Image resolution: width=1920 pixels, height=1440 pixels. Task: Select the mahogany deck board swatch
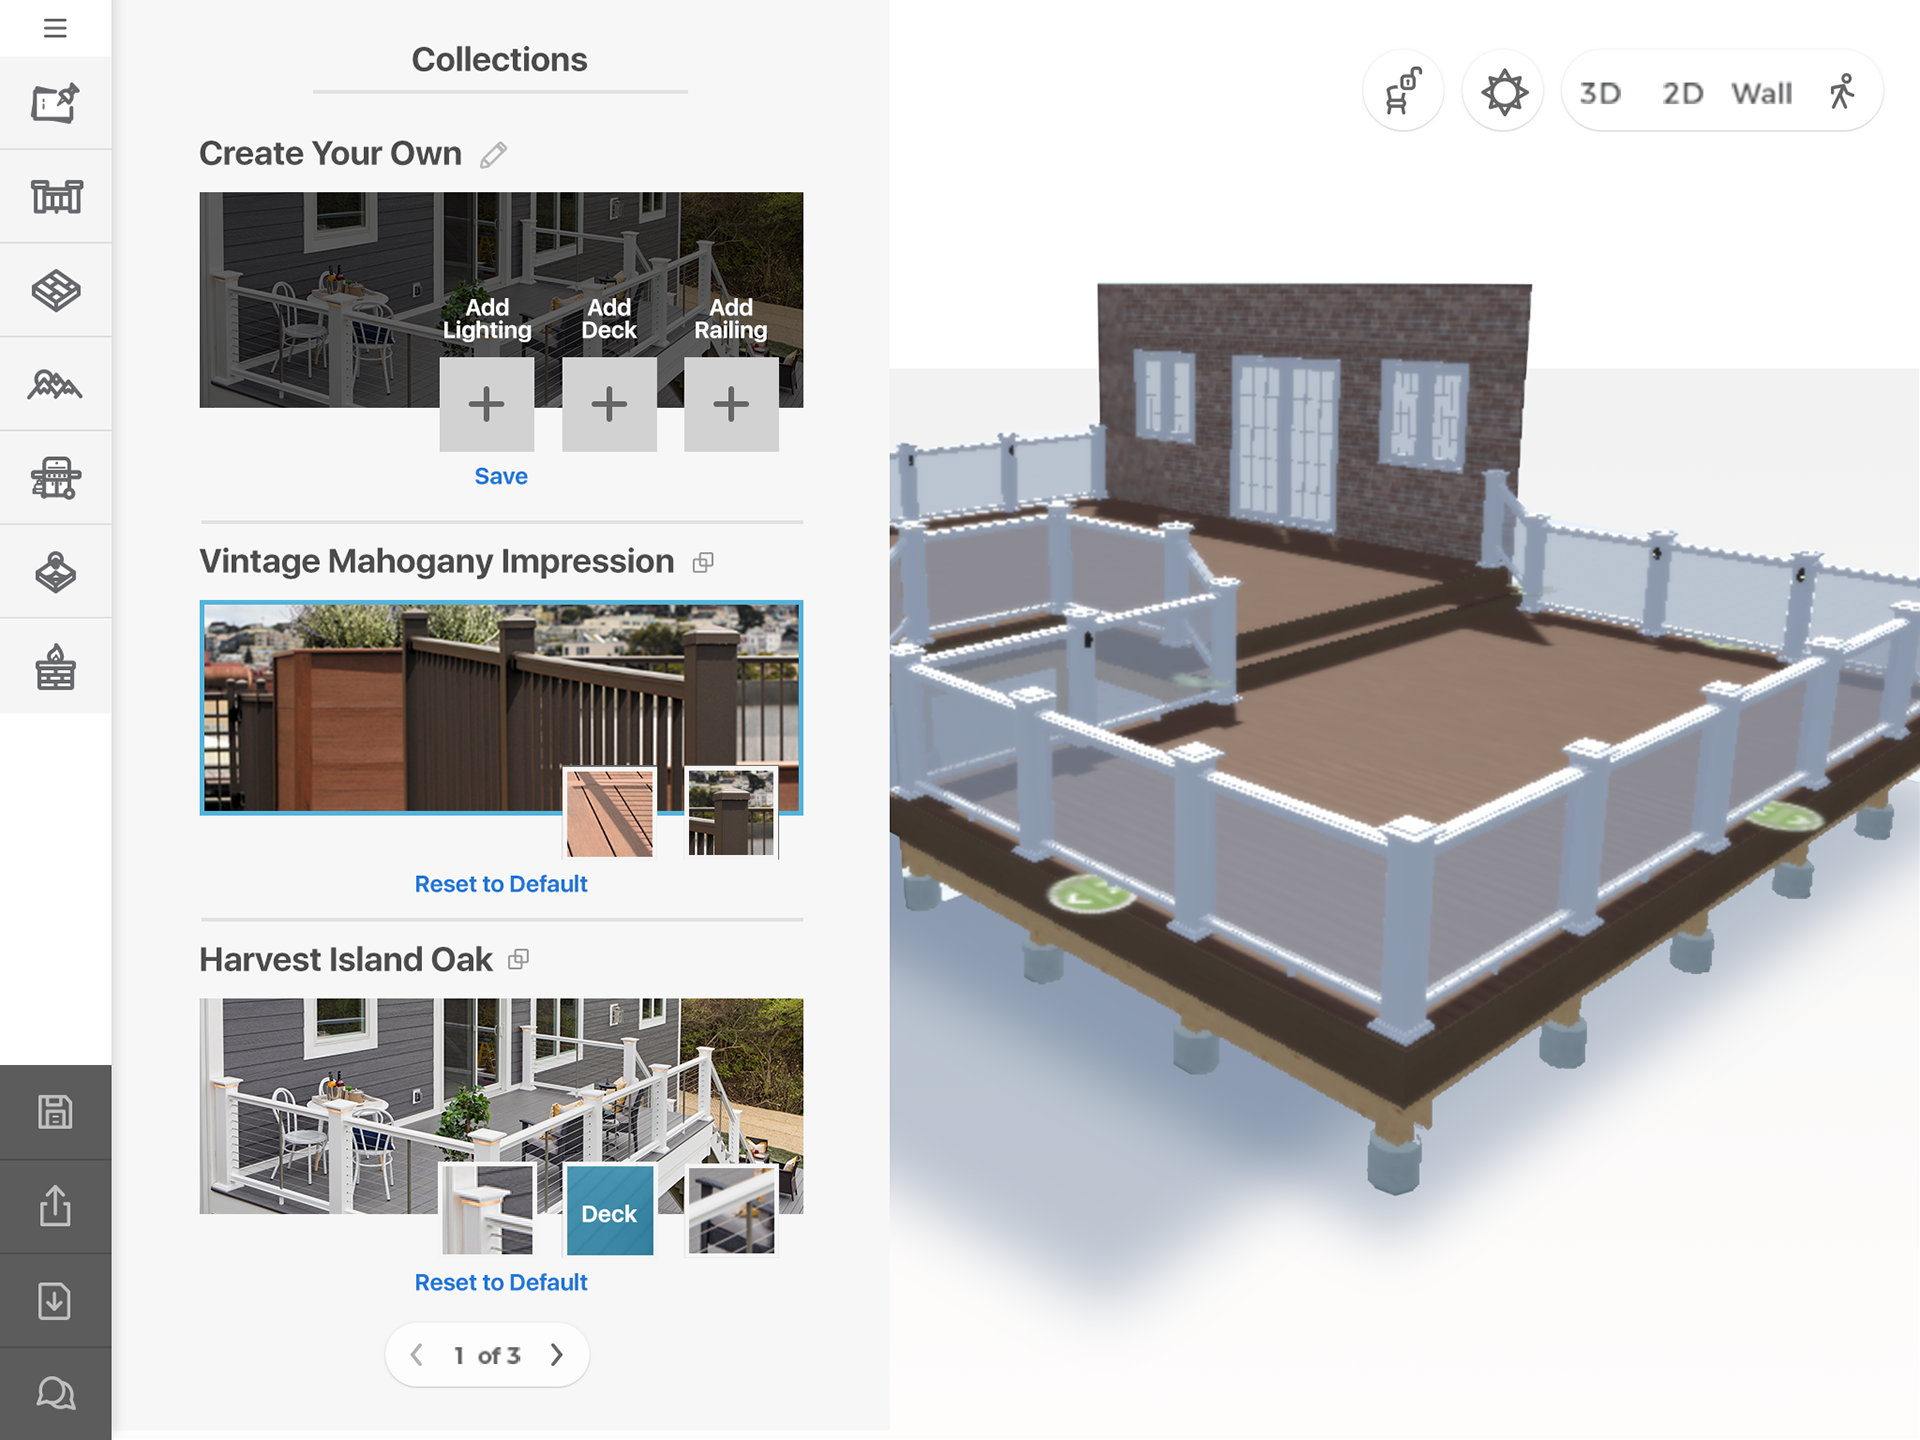click(x=609, y=813)
